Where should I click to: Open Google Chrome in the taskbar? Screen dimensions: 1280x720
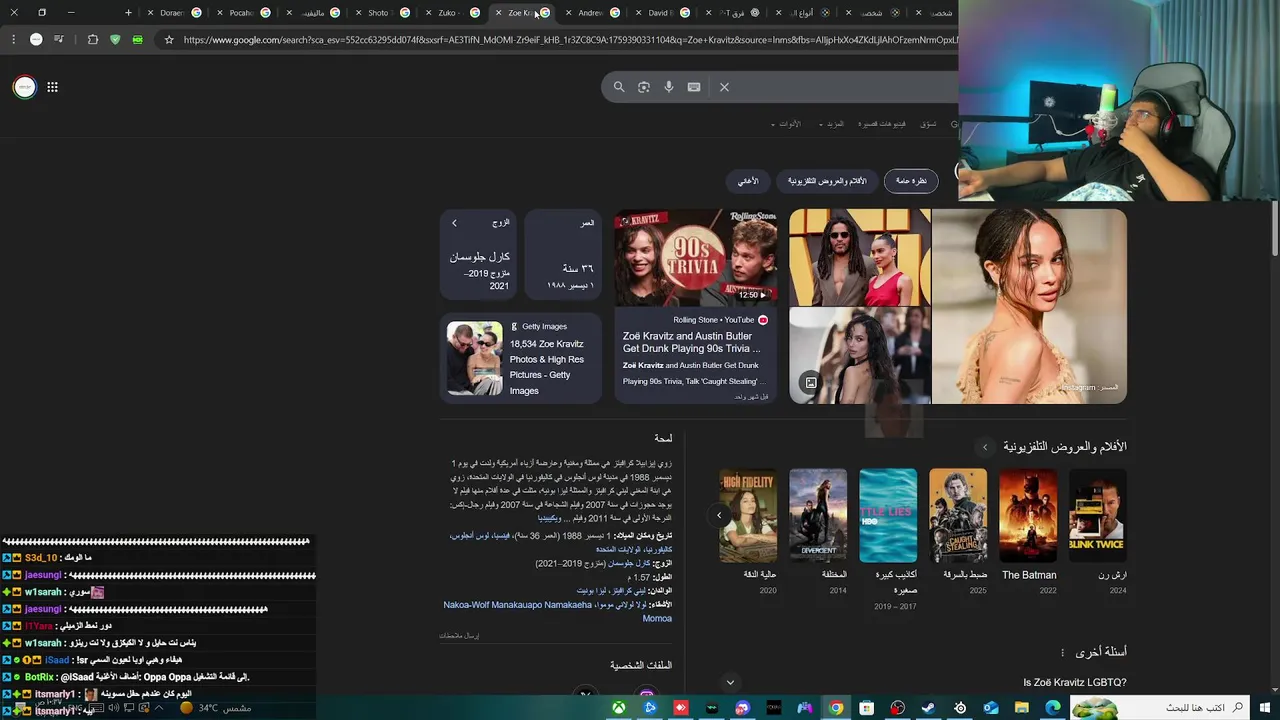point(836,708)
